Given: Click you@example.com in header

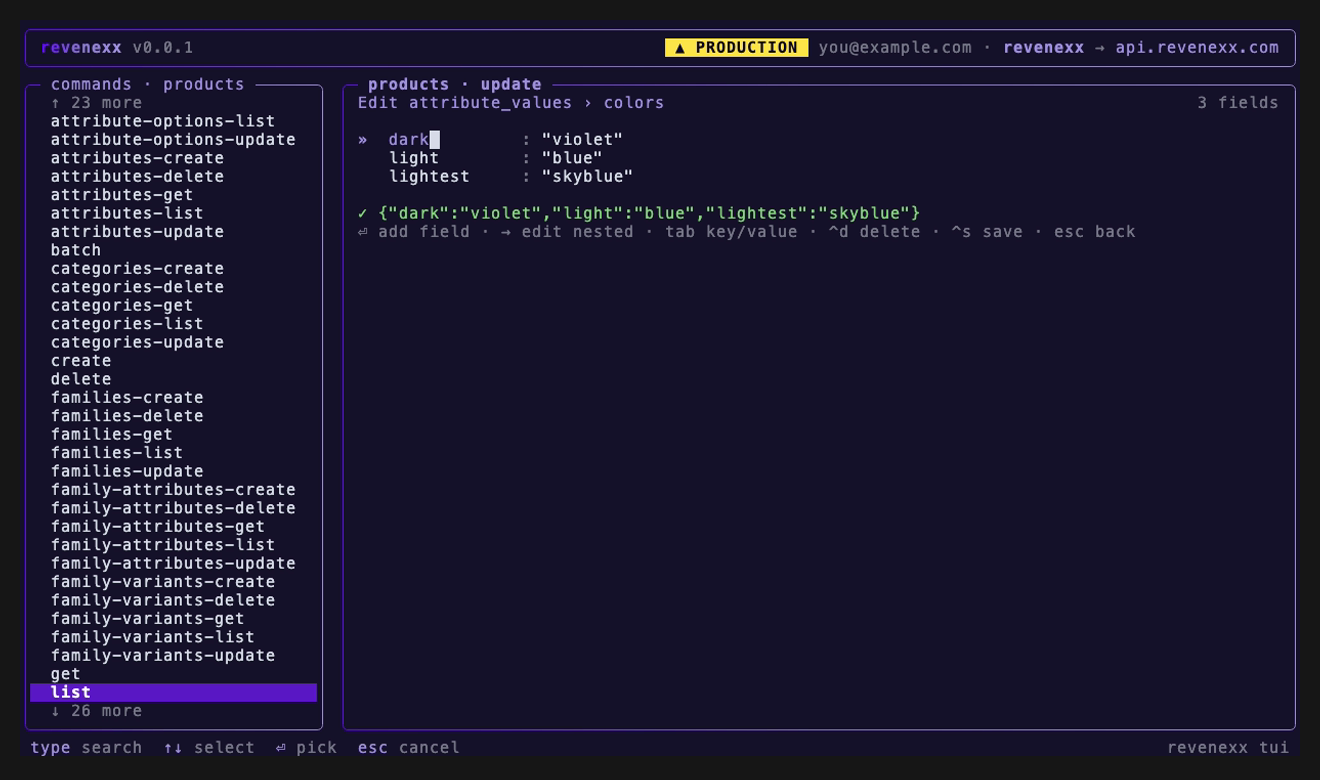Looking at the screenshot, I should (895, 48).
